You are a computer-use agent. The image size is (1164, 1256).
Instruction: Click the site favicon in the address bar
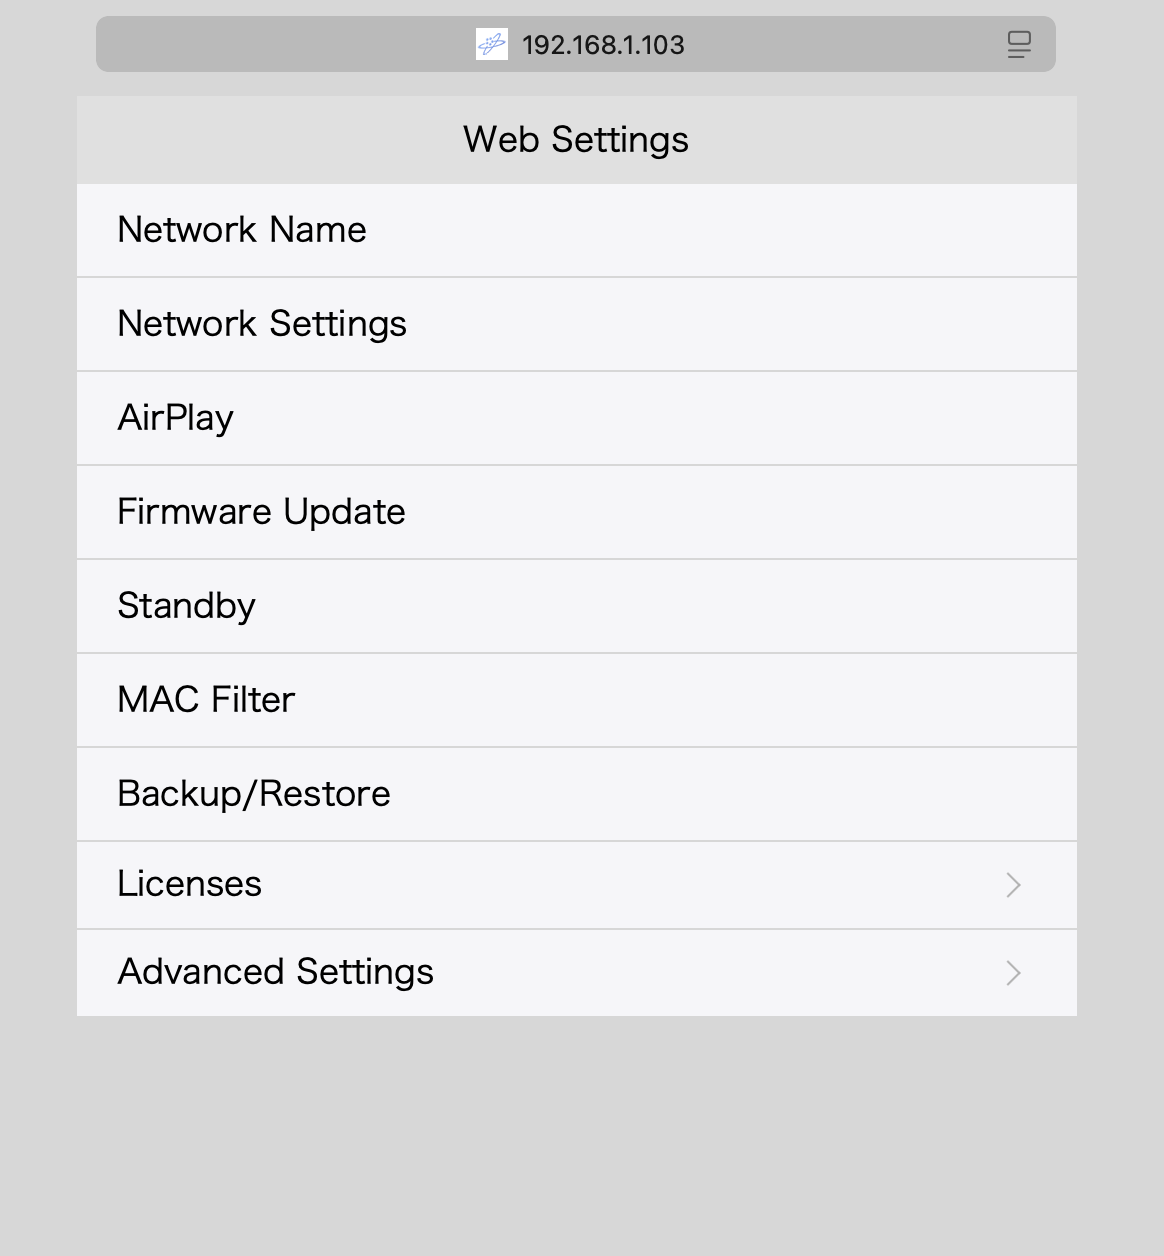tap(491, 44)
